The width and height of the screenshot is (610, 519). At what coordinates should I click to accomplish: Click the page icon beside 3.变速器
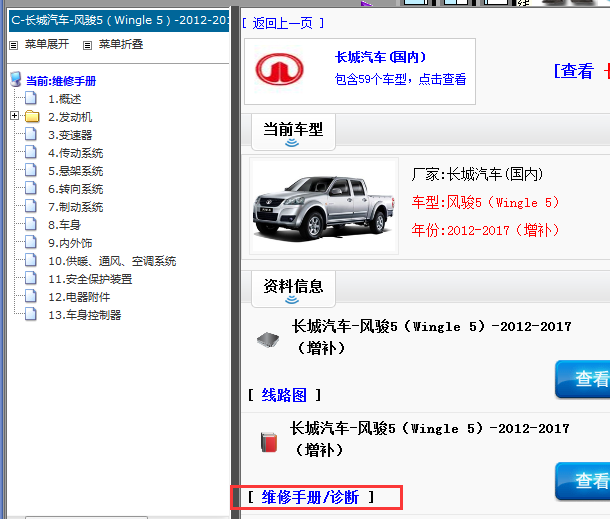coord(31,134)
